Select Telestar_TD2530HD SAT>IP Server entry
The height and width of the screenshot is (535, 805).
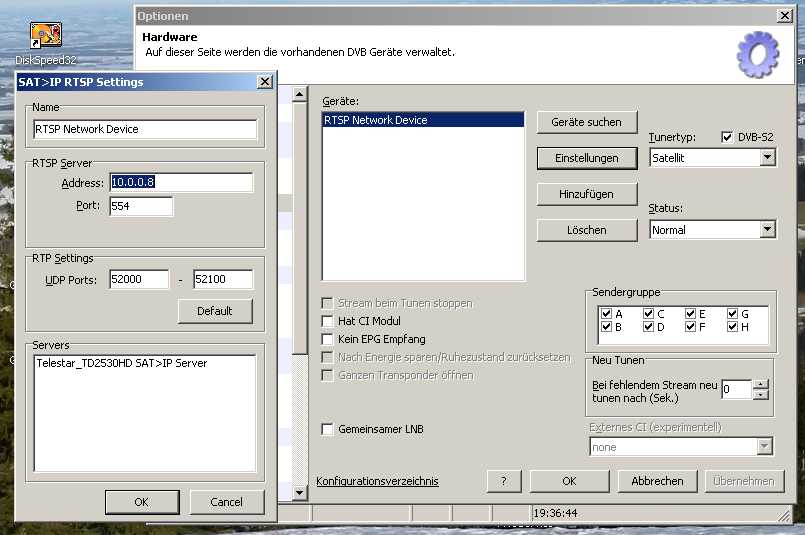pos(121,363)
